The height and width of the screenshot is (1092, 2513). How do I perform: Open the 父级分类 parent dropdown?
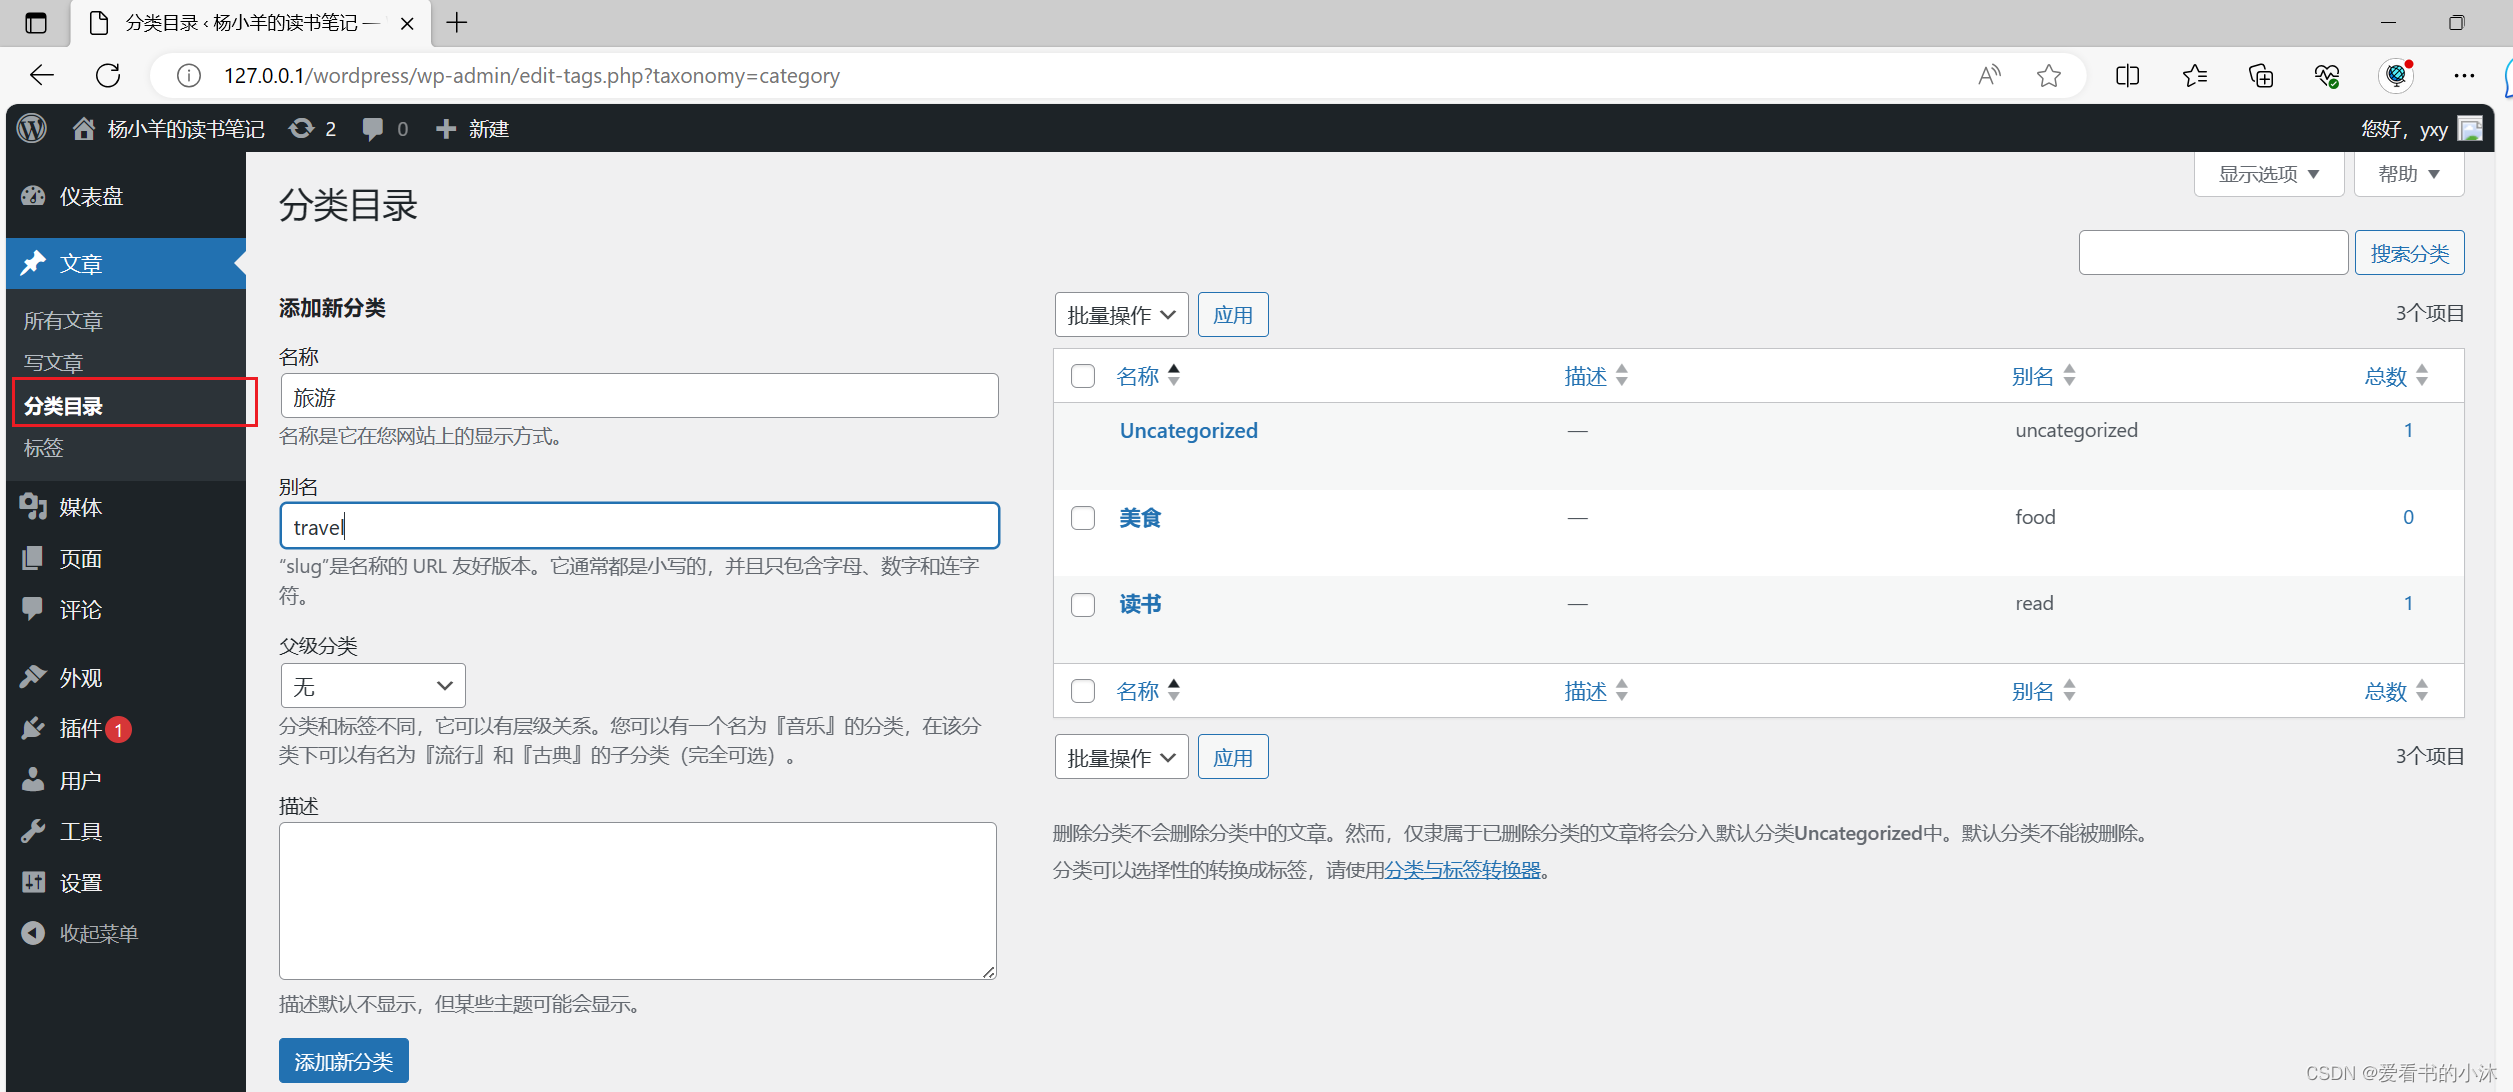[373, 686]
